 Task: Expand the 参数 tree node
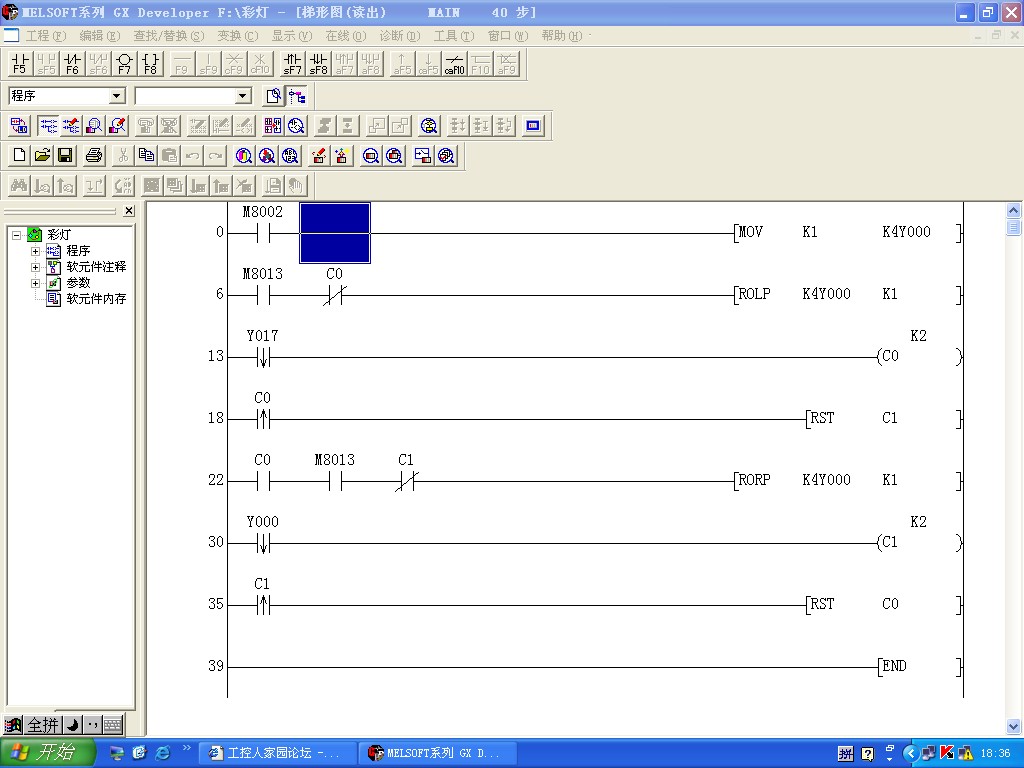[36, 283]
